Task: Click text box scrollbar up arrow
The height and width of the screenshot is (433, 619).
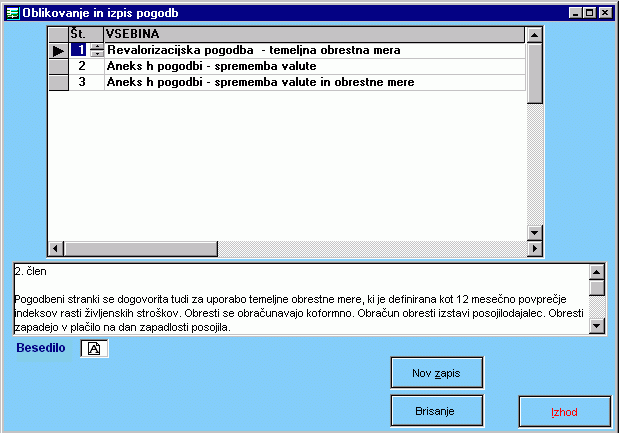Action: tap(596, 272)
